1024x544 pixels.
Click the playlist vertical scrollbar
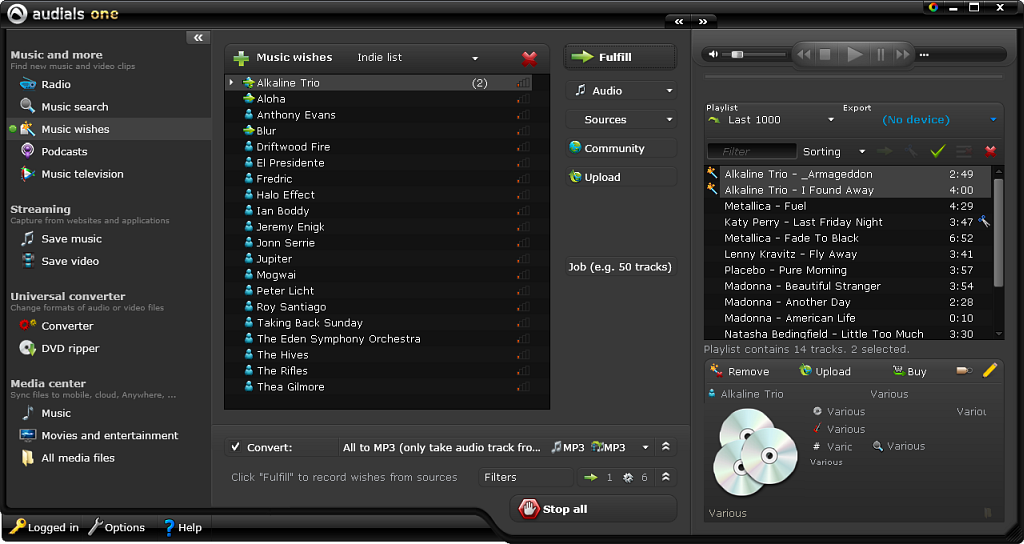[x=998, y=232]
